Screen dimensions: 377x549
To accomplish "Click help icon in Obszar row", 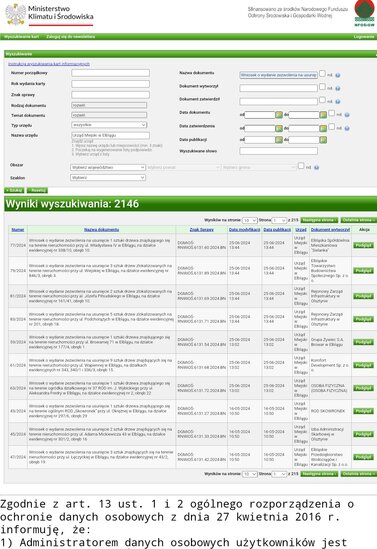I will (316, 168).
